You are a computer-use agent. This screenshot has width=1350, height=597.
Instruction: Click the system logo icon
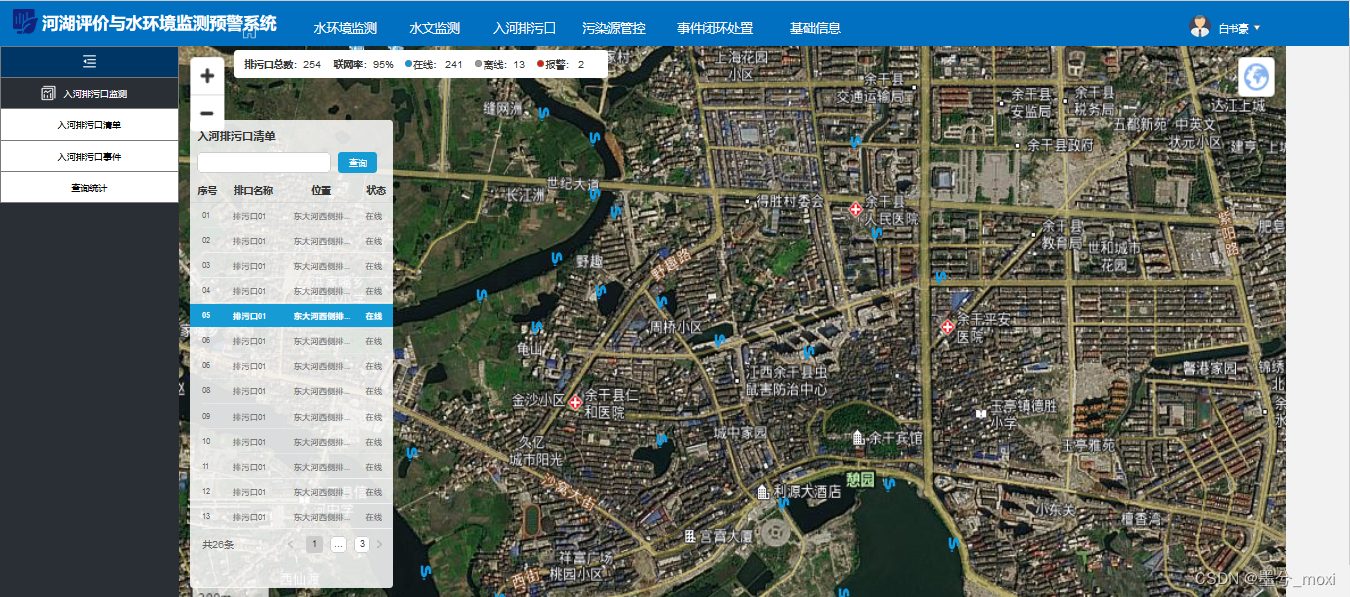(24, 22)
